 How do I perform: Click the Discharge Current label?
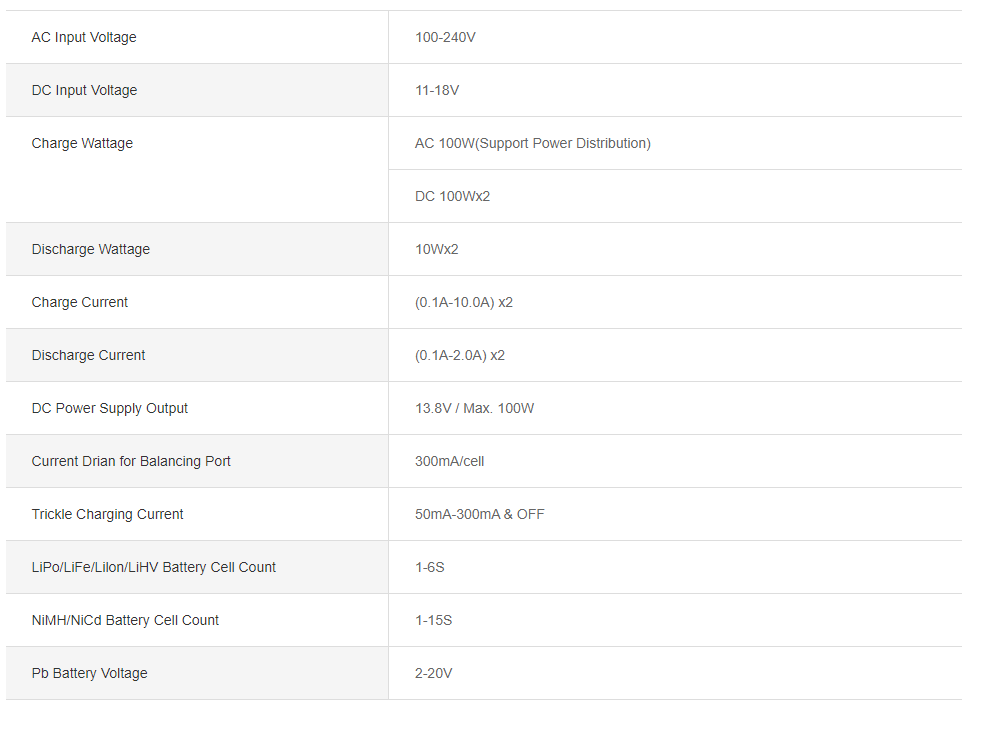point(88,355)
